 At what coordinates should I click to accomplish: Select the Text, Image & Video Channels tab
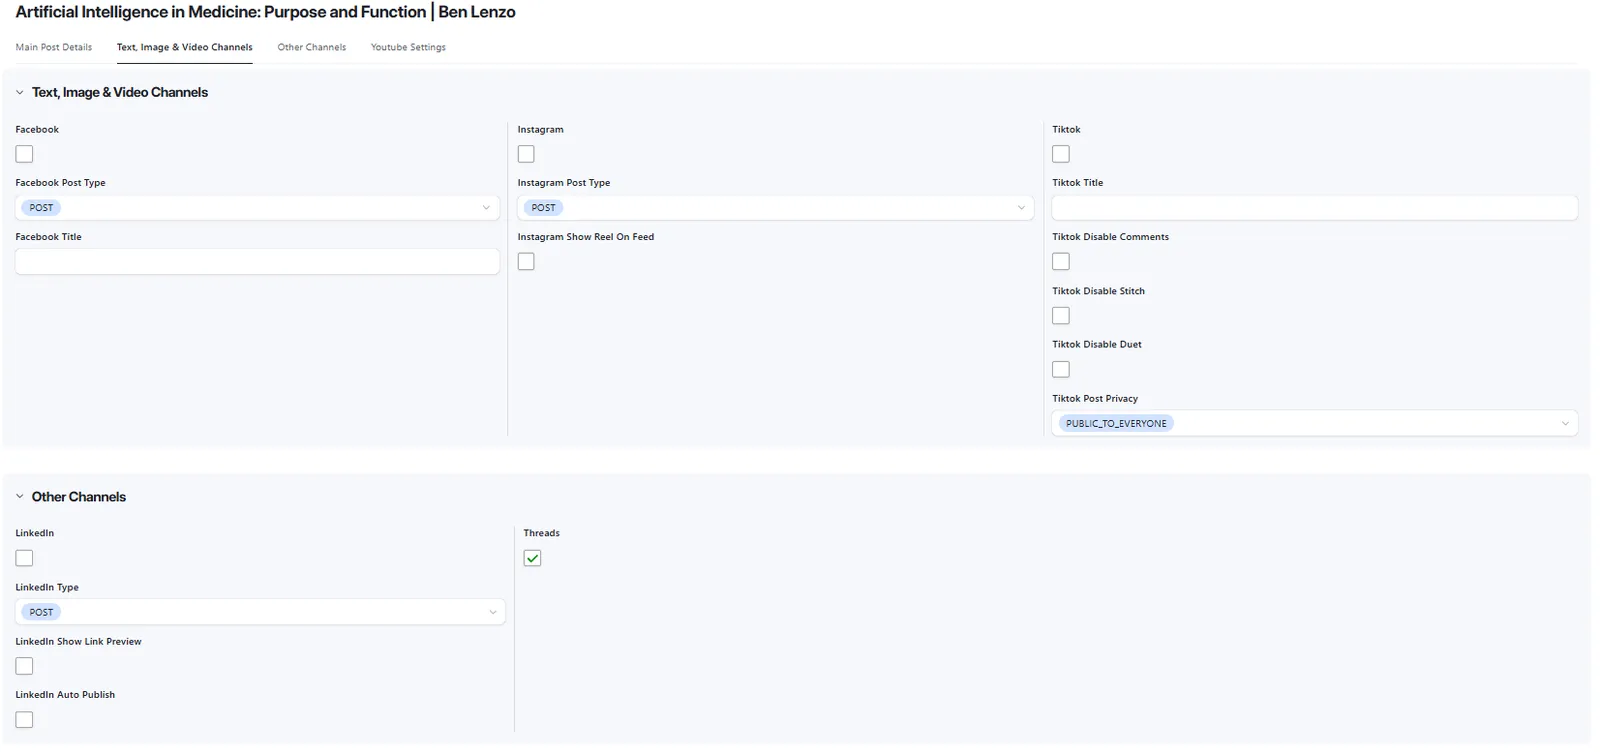point(184,47)
